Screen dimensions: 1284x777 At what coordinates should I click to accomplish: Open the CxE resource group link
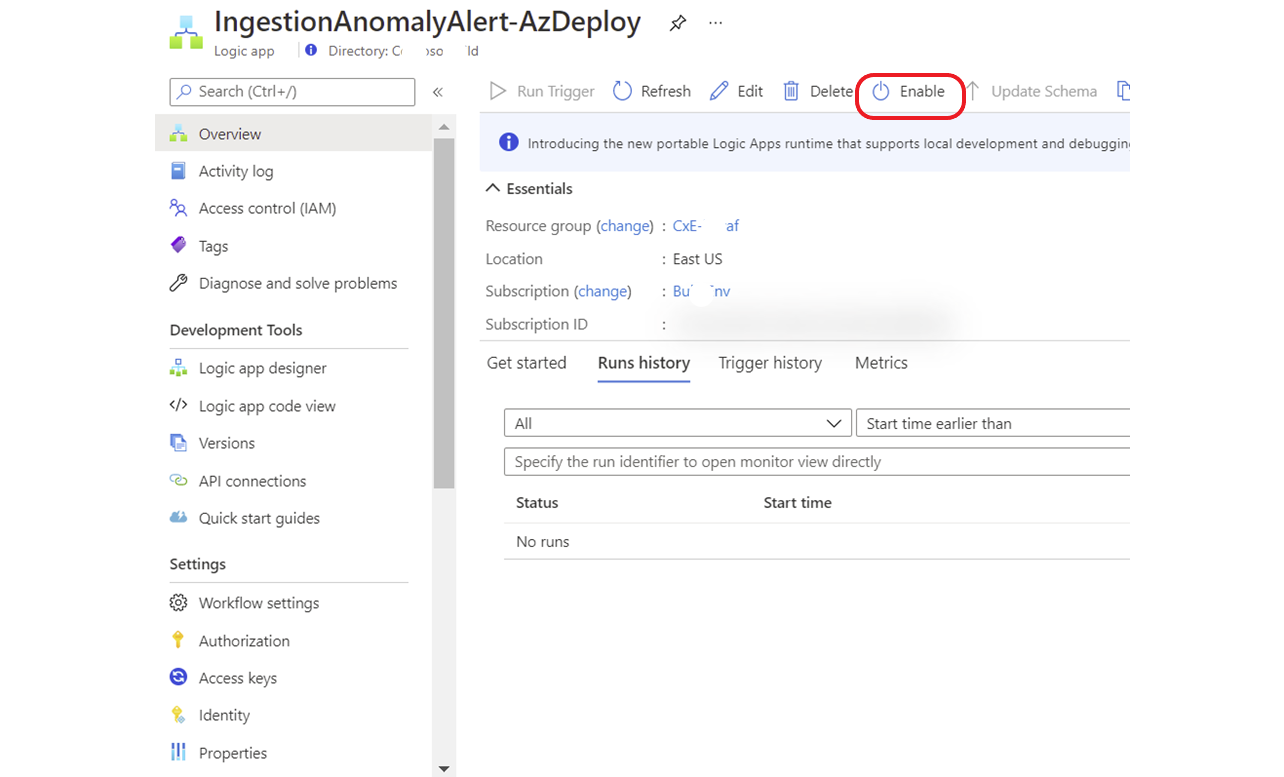pos(706,226)
